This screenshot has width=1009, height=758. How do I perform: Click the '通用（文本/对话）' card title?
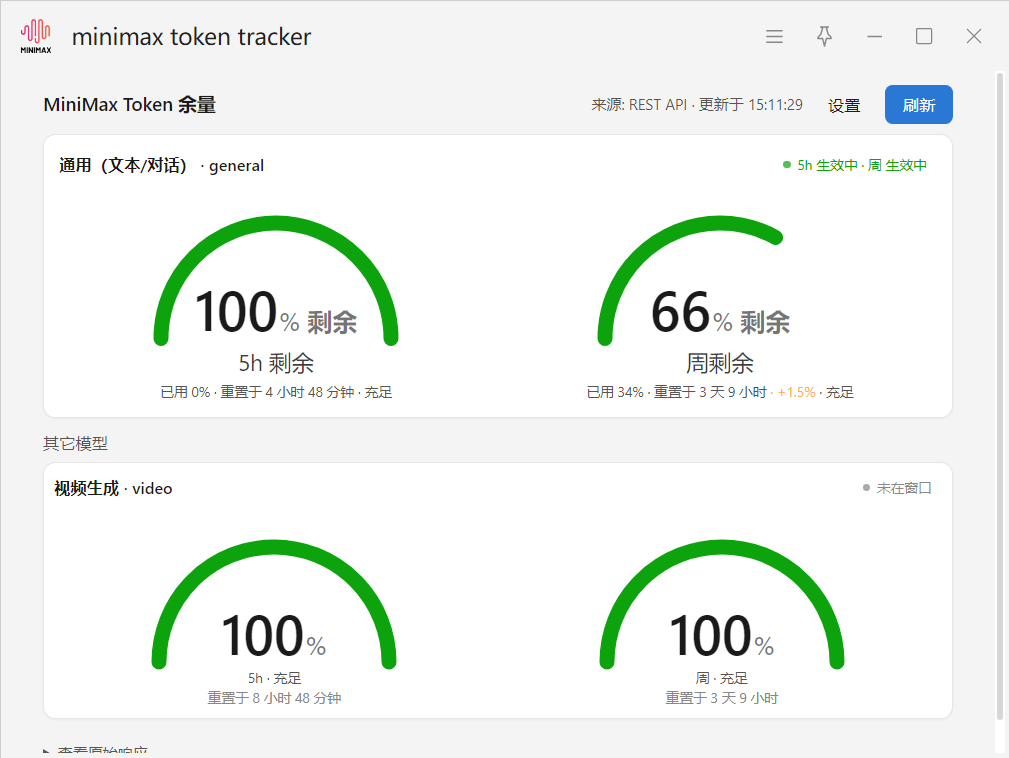(x=123, y=165)
